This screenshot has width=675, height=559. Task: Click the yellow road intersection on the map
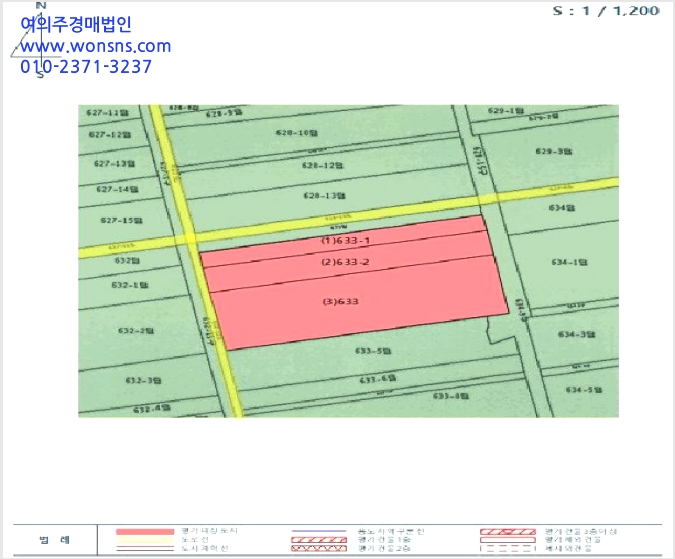(x=189, y=239)
